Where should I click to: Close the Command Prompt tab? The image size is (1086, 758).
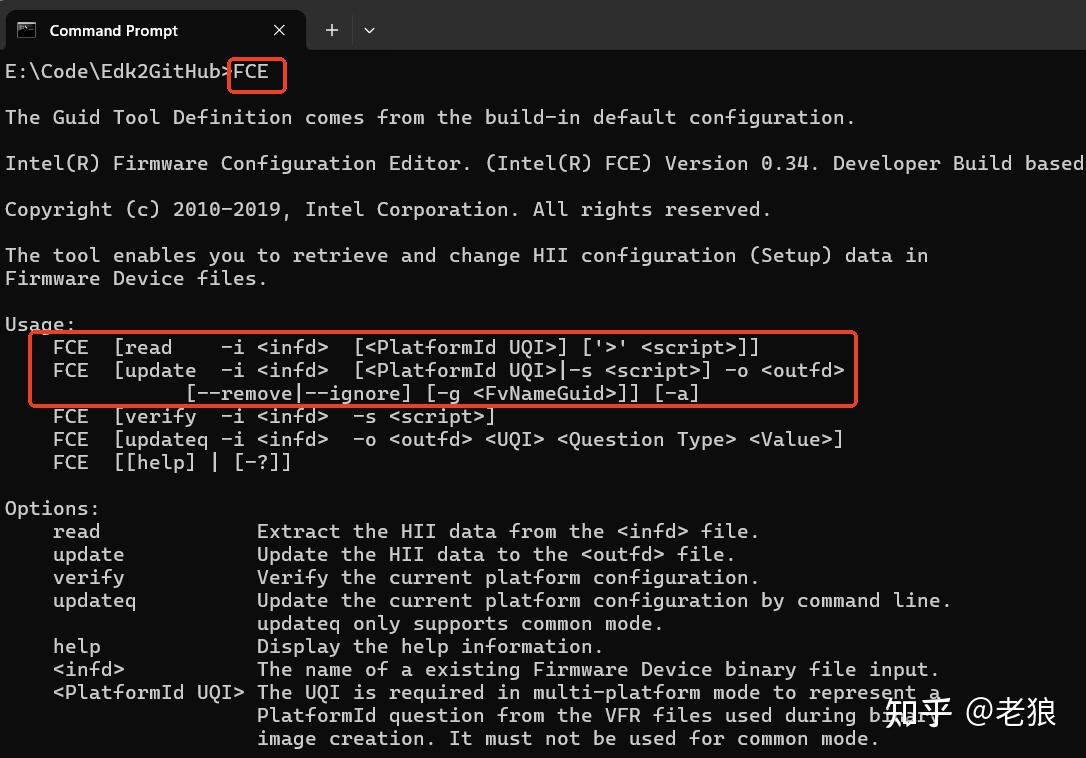click(278, 30)
